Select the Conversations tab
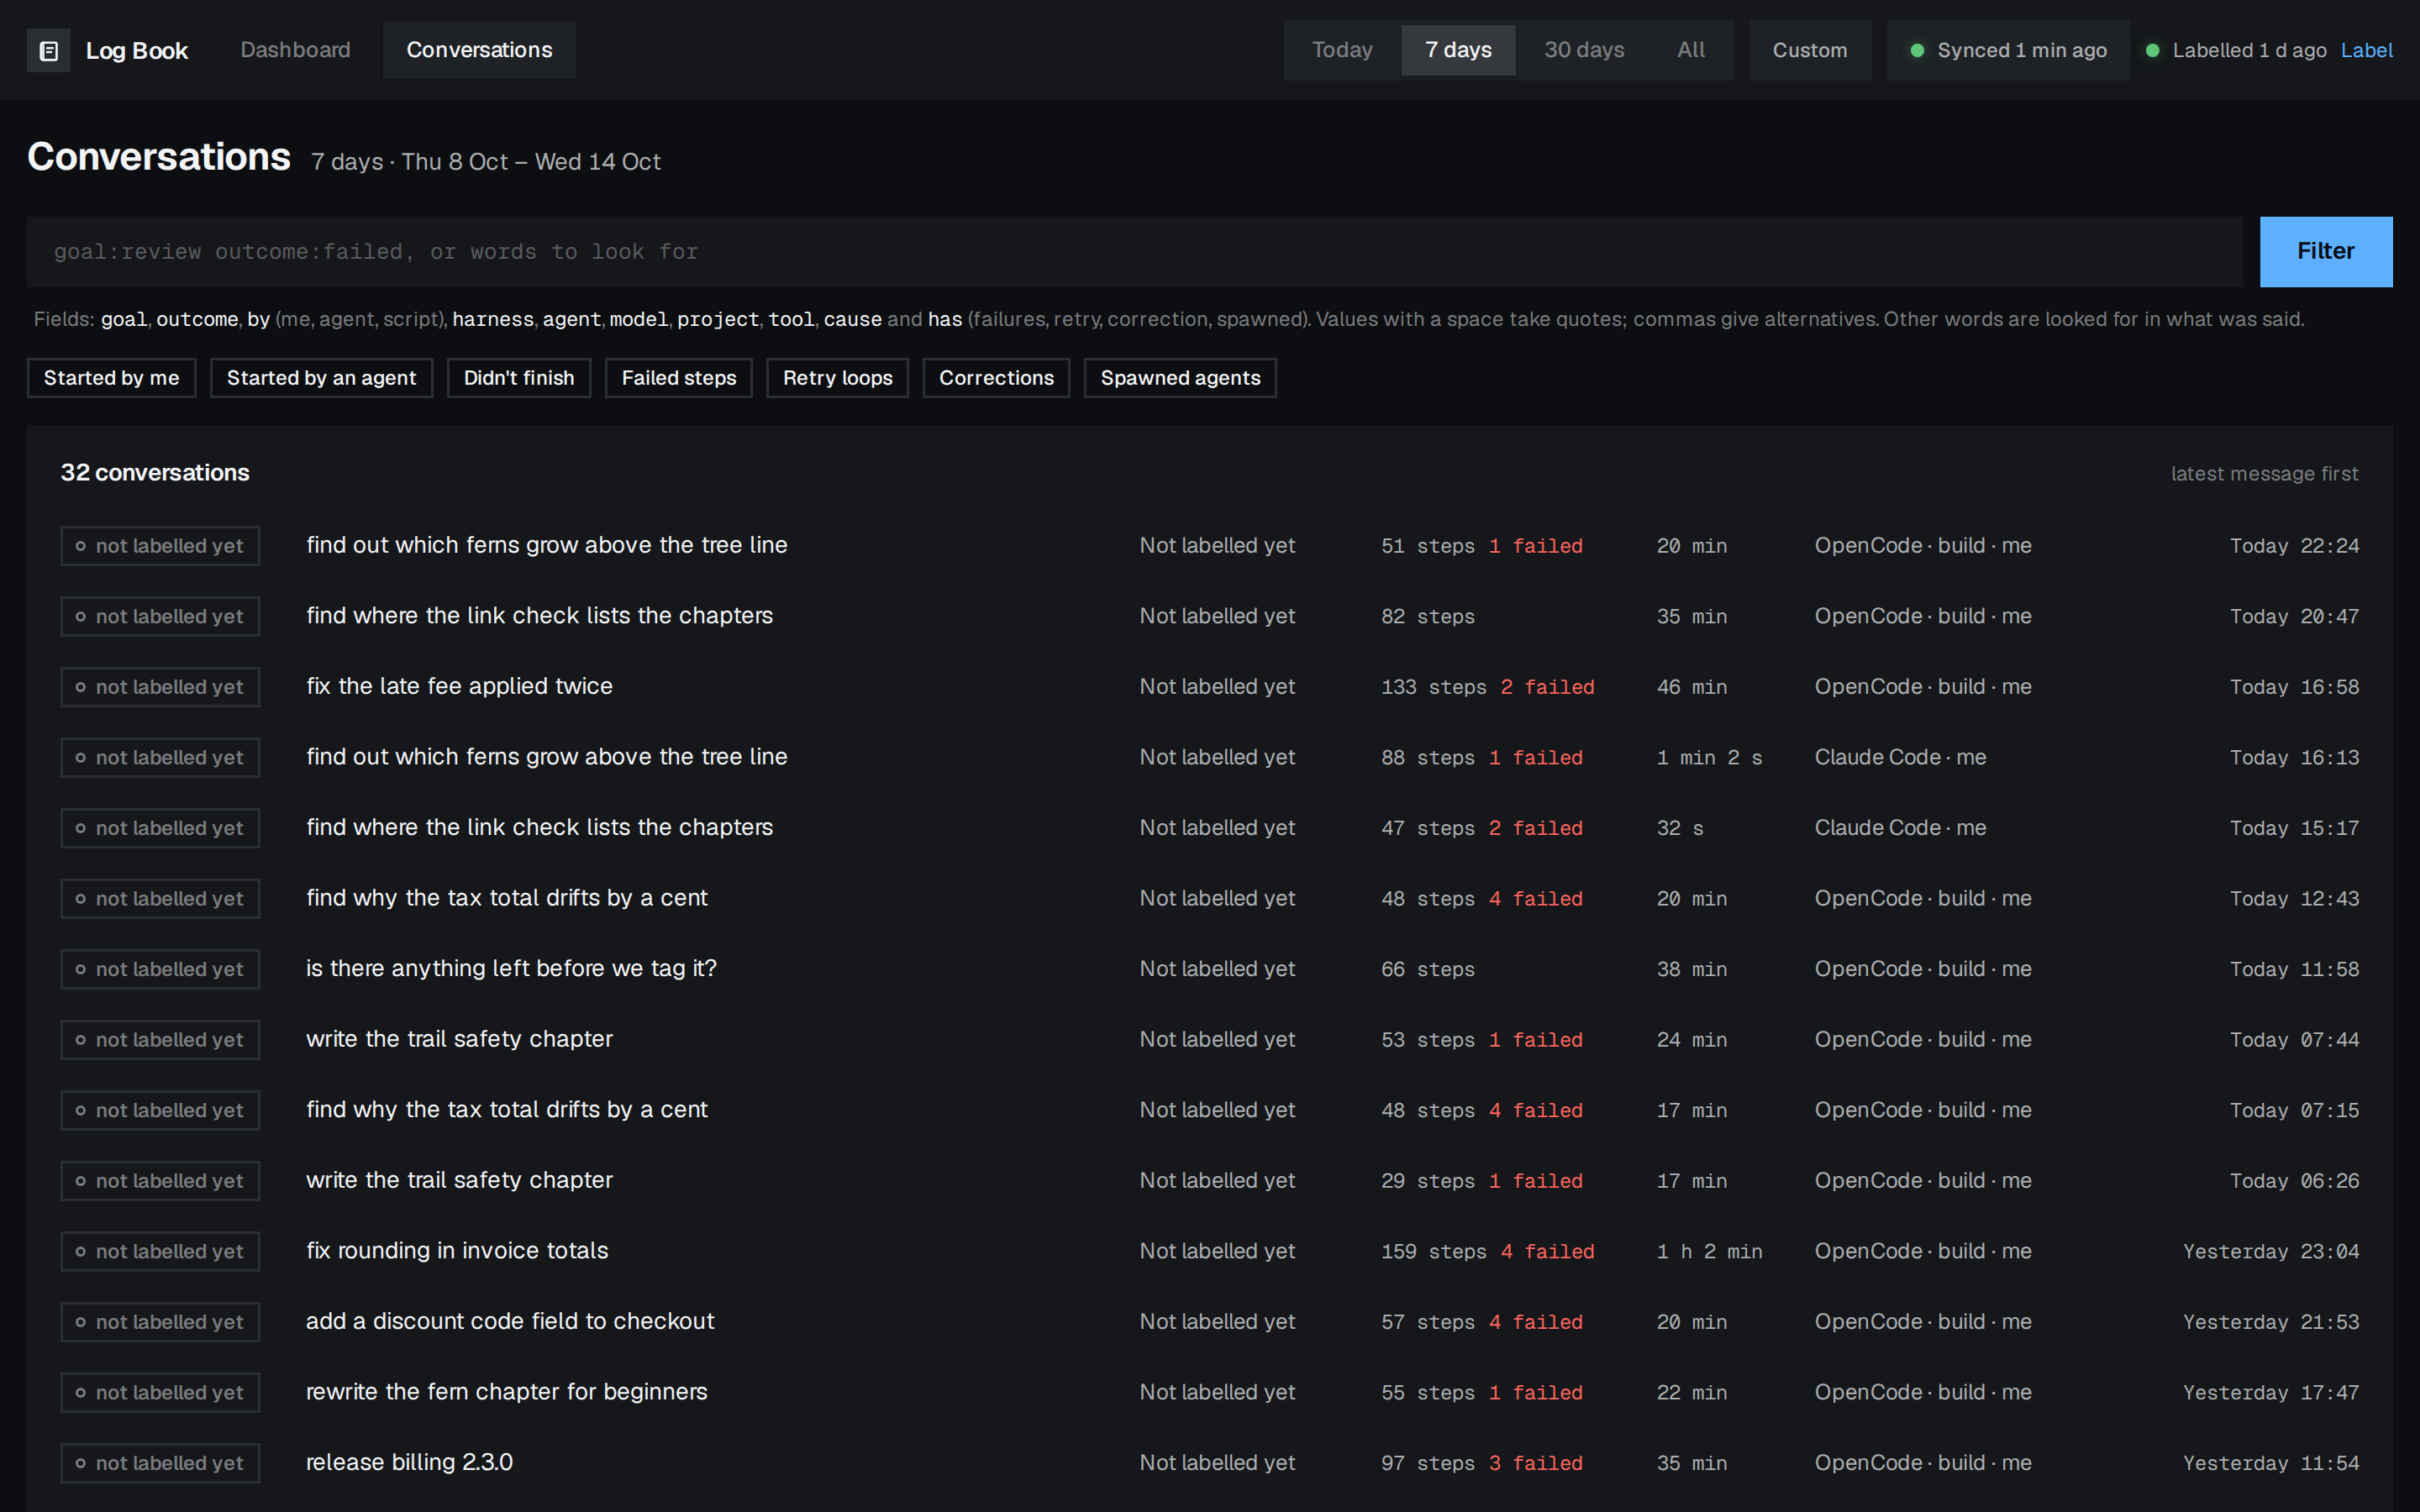Screen dimensions: 2420x1512 (479, 50)
